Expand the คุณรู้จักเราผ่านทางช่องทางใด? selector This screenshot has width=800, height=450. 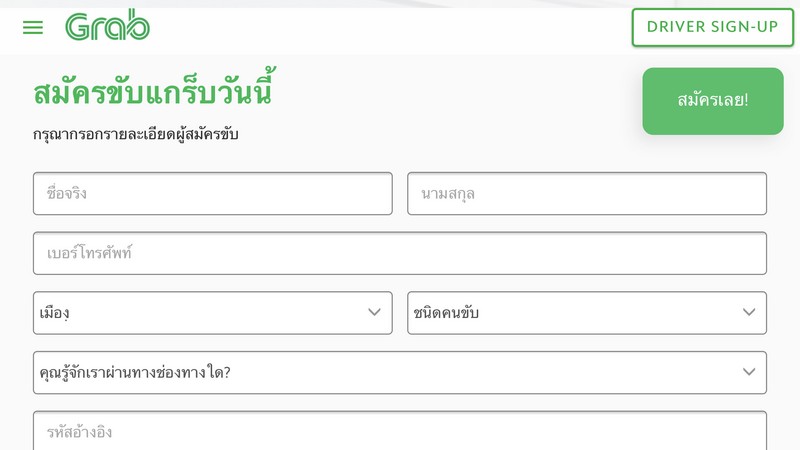click(x=390, y=372)
